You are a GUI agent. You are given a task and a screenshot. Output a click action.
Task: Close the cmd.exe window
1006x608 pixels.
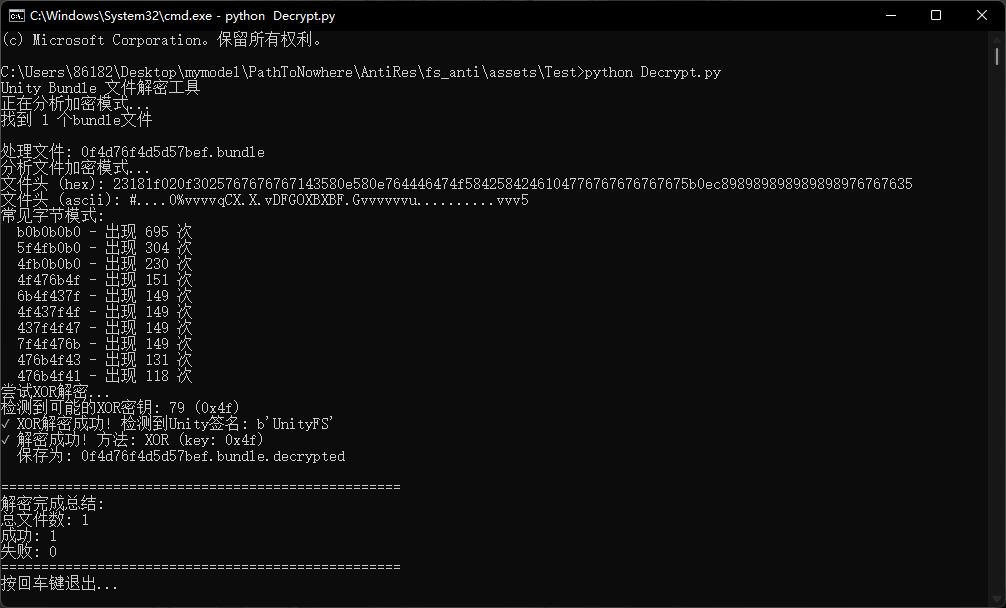tap(981, 15)
